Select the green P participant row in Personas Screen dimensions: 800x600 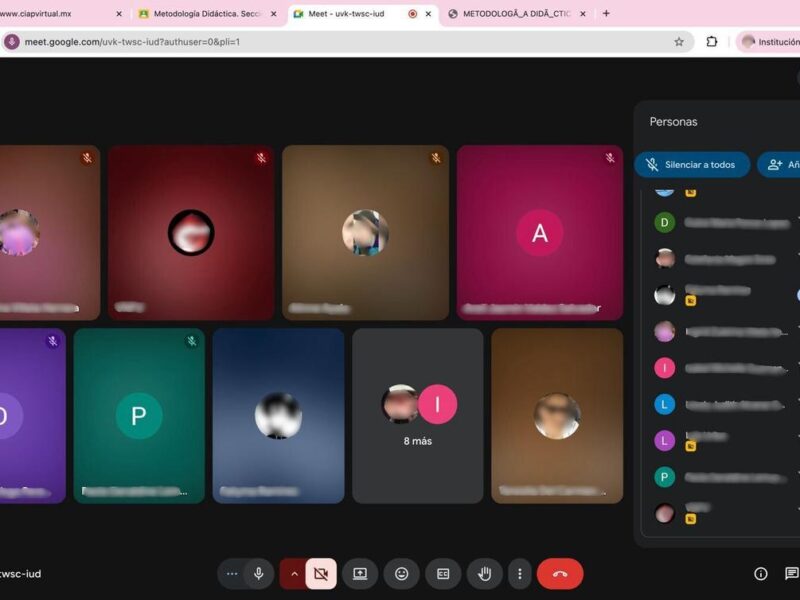[723, 477]
